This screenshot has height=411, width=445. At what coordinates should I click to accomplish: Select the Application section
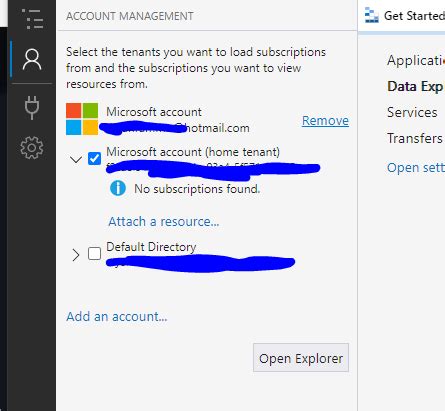(416, 60)
